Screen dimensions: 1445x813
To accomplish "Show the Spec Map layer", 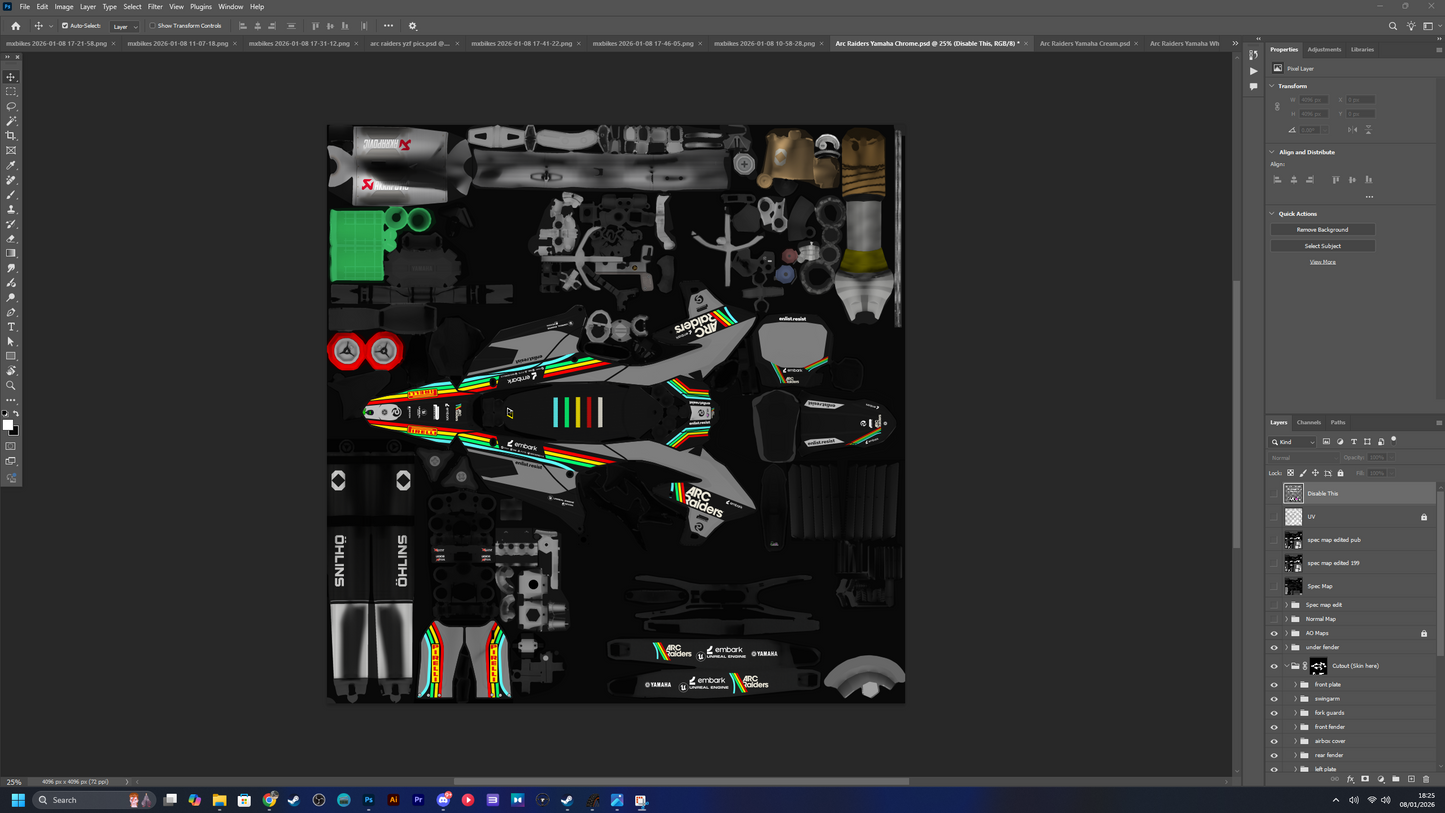I will point(1274,586).
